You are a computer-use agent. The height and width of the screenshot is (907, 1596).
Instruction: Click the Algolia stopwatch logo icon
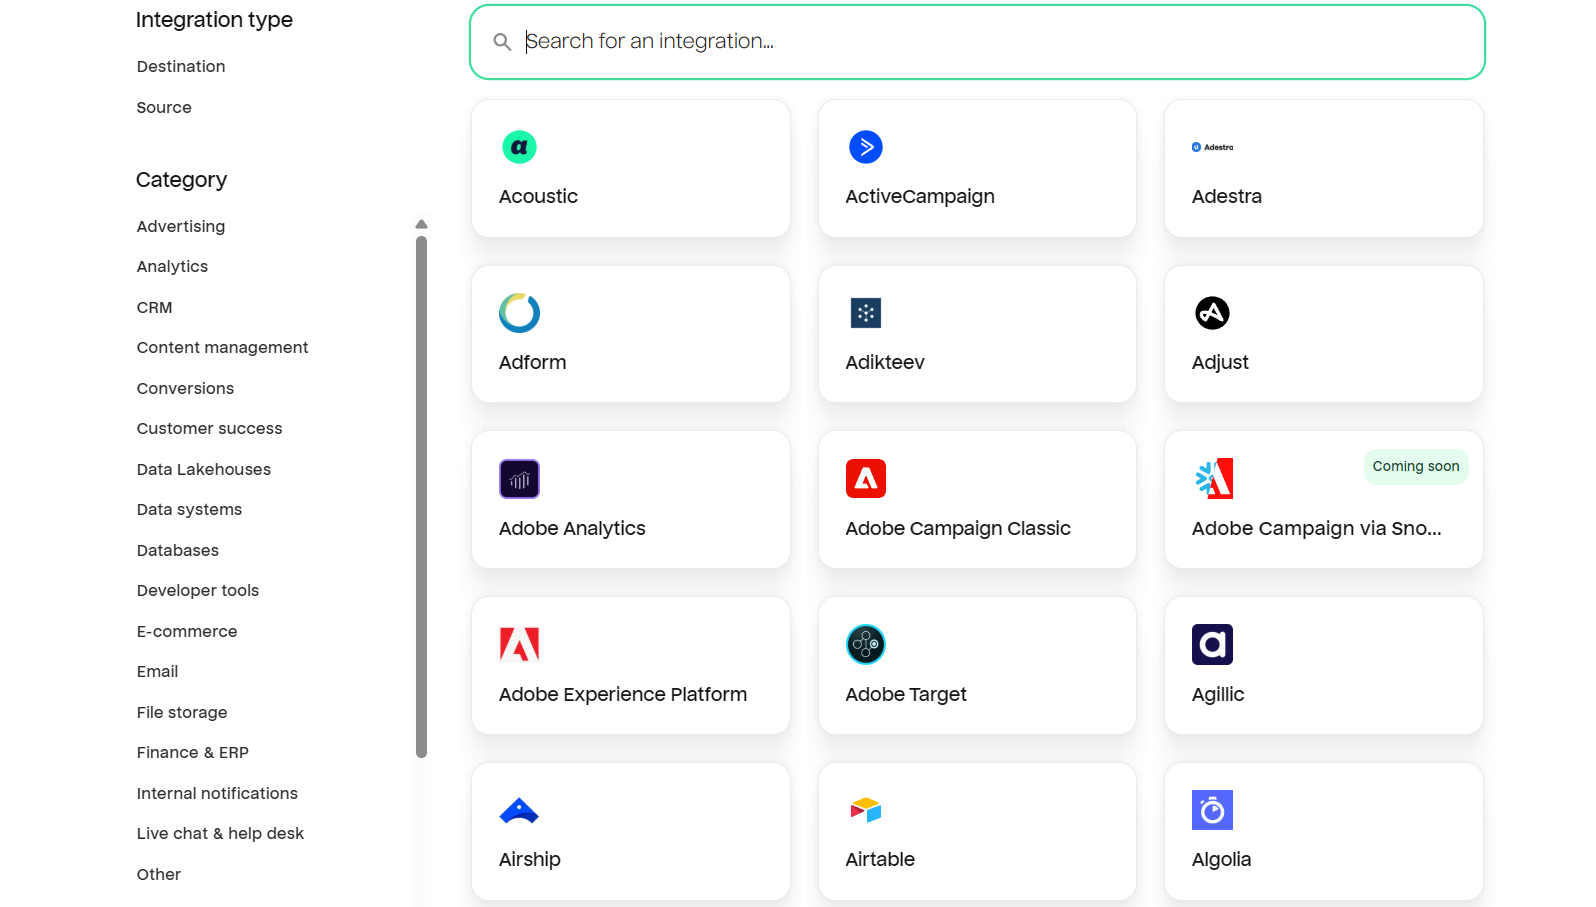coord(1212,810)
